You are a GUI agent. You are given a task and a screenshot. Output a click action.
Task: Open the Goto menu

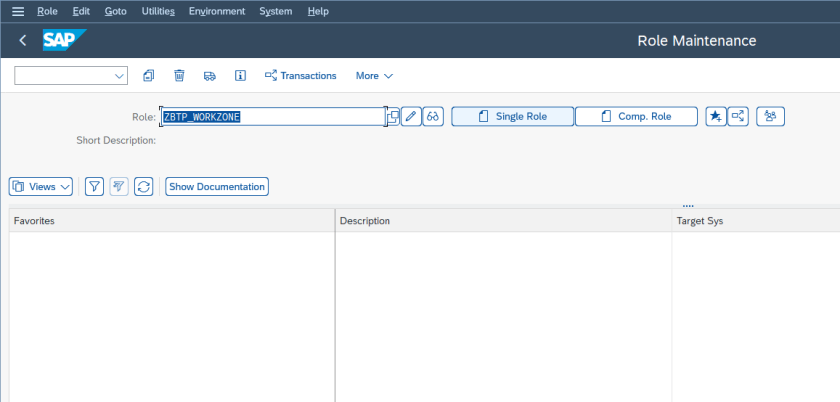point(116,11)
